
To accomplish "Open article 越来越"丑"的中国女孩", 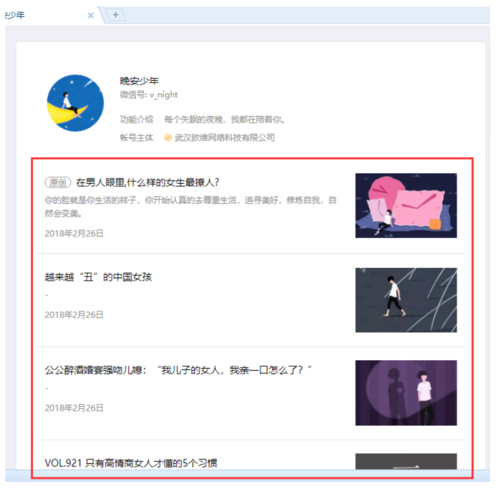I will tap(98, 277).
